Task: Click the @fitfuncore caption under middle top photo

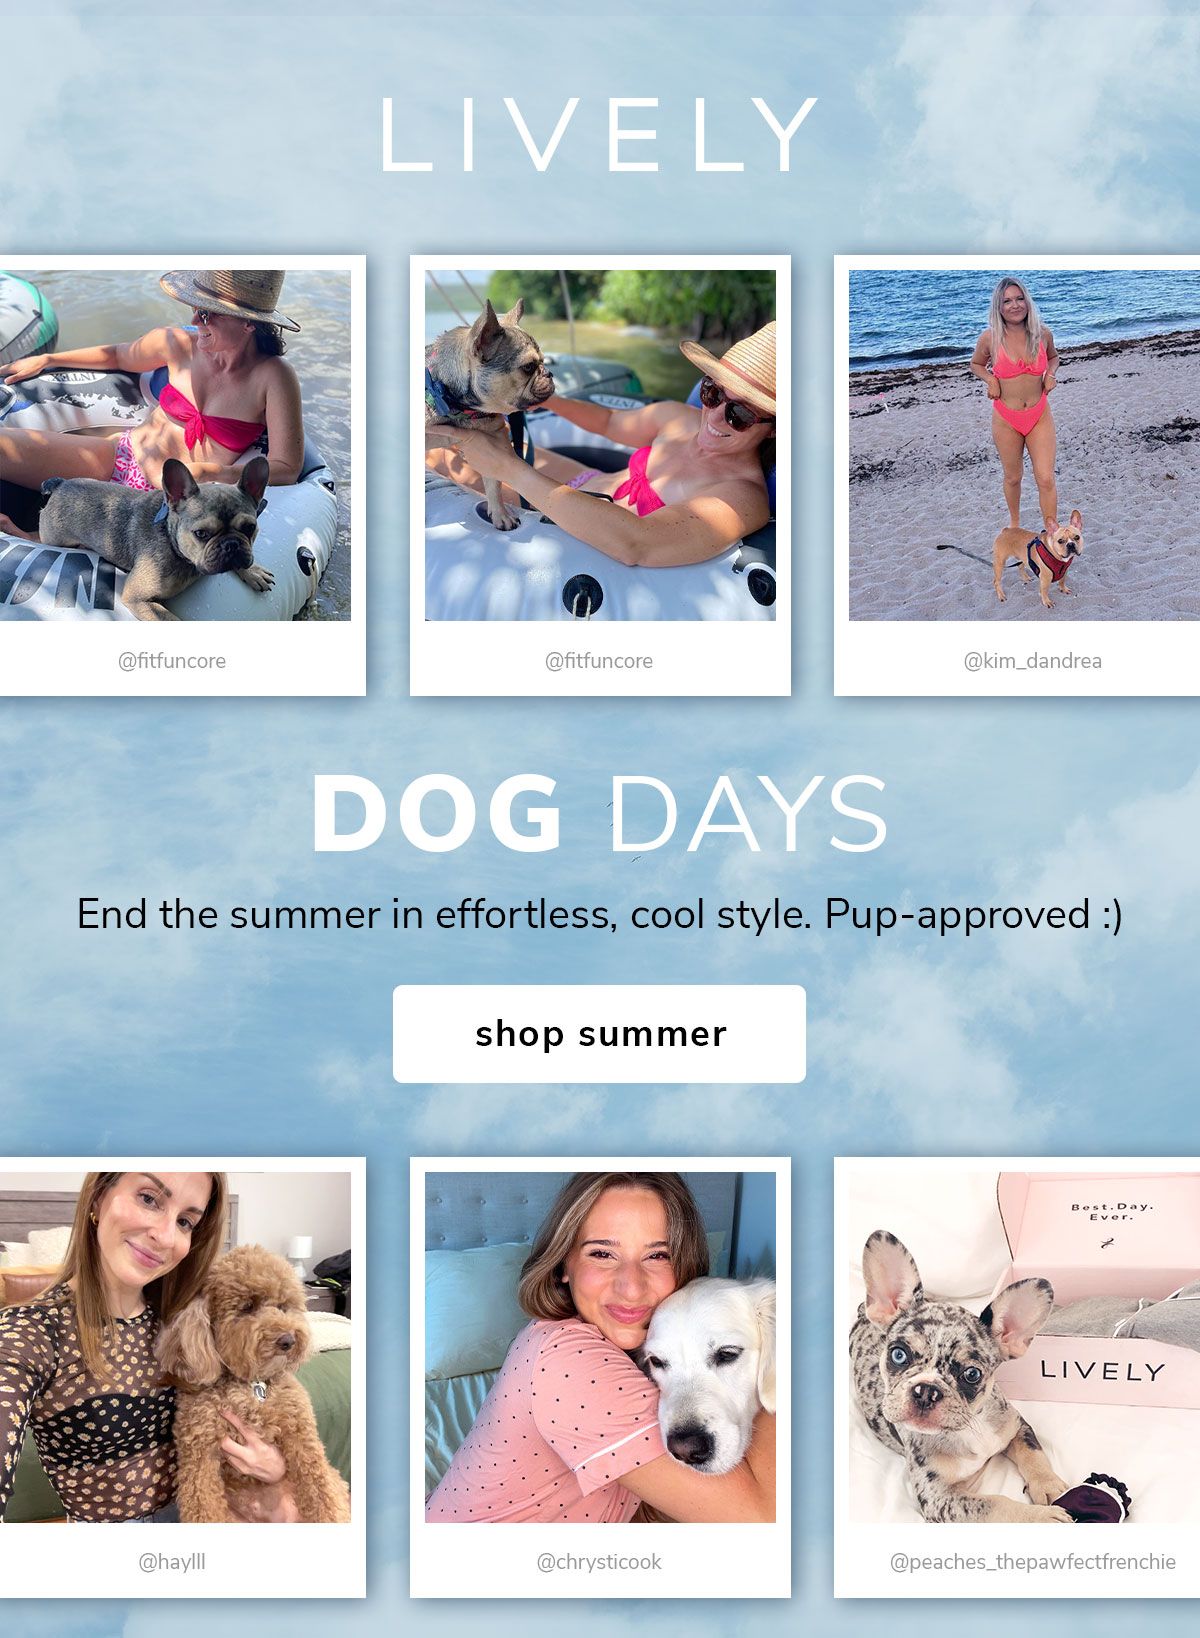Action: (599, 661)
